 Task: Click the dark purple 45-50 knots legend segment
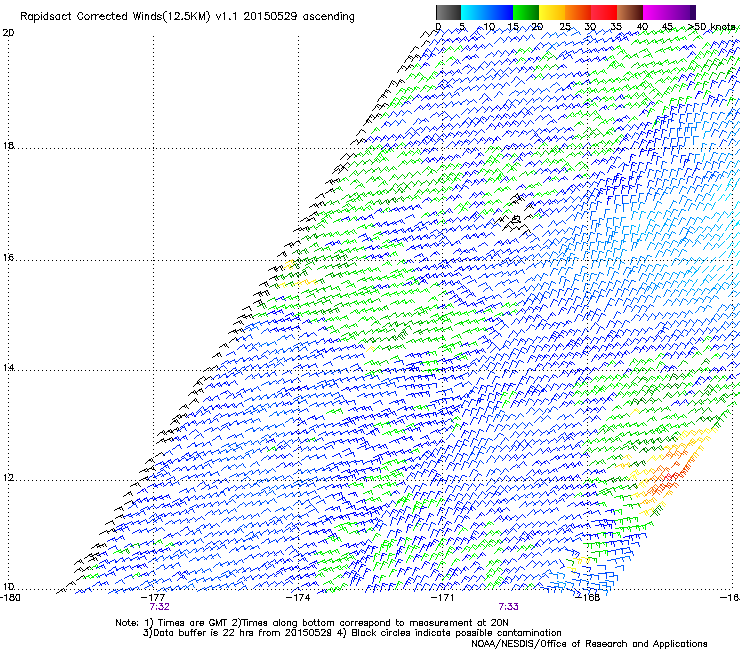[x=682, y=12]
